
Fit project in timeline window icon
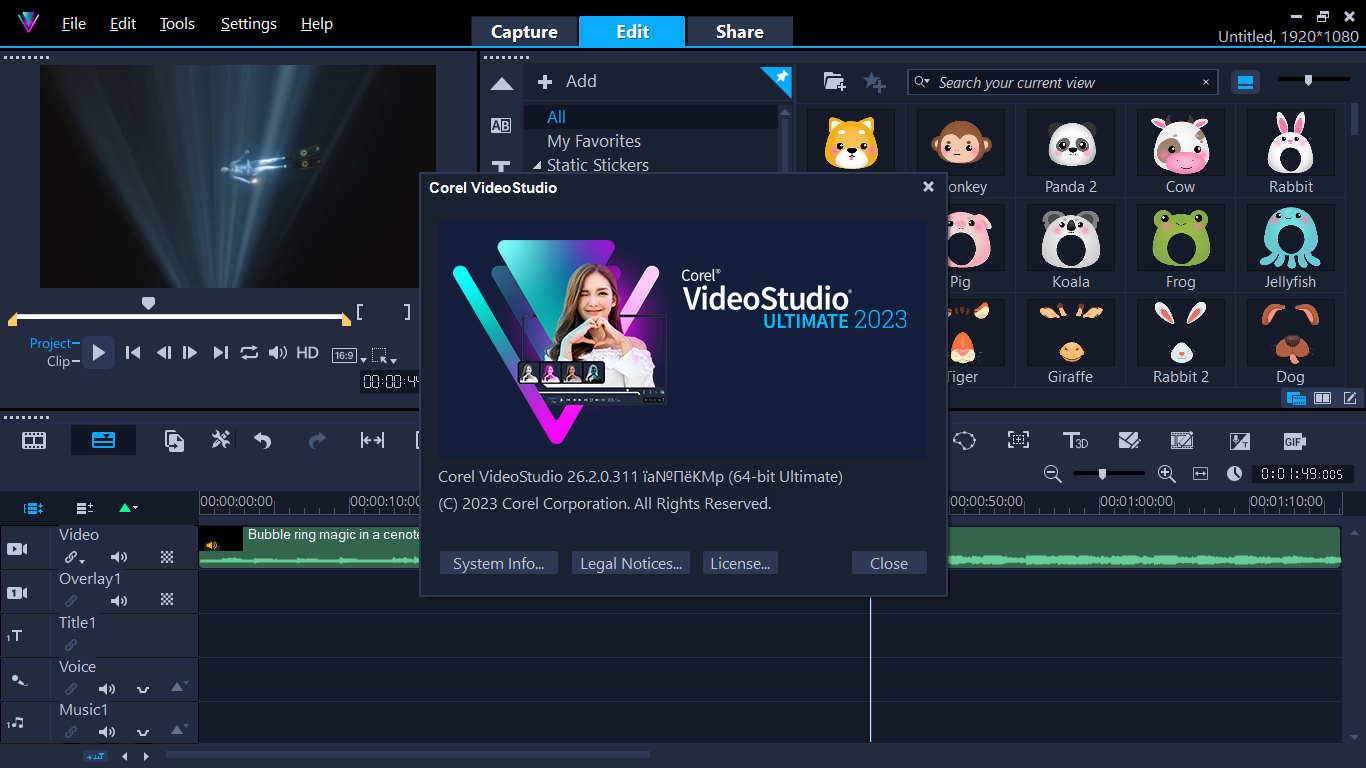coord(1200,473)
